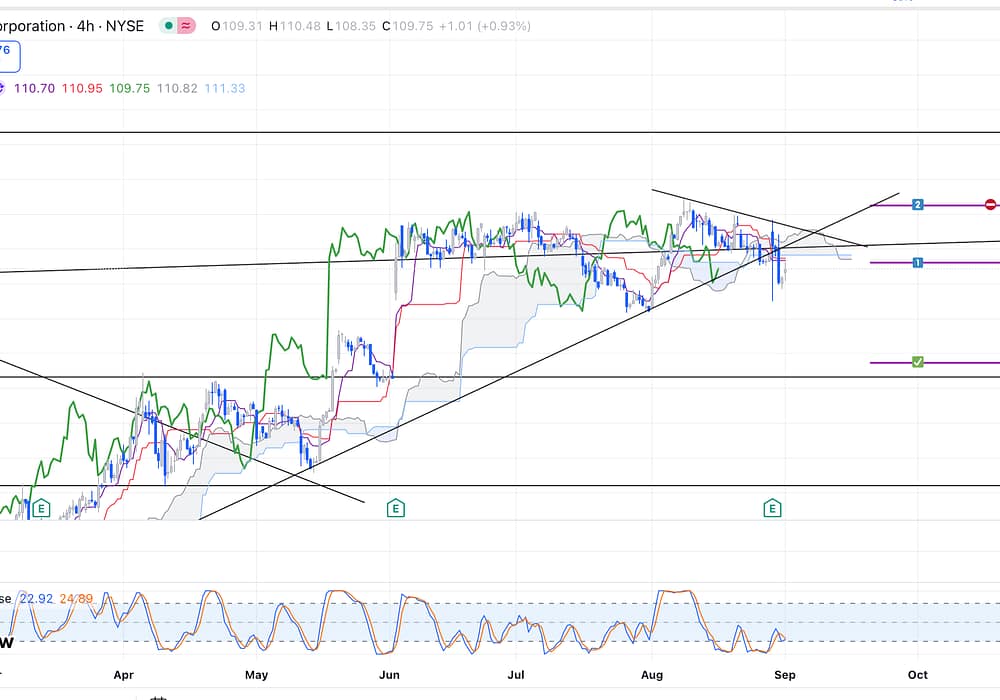Click the red no-entry circle icon

pos(990,205)
